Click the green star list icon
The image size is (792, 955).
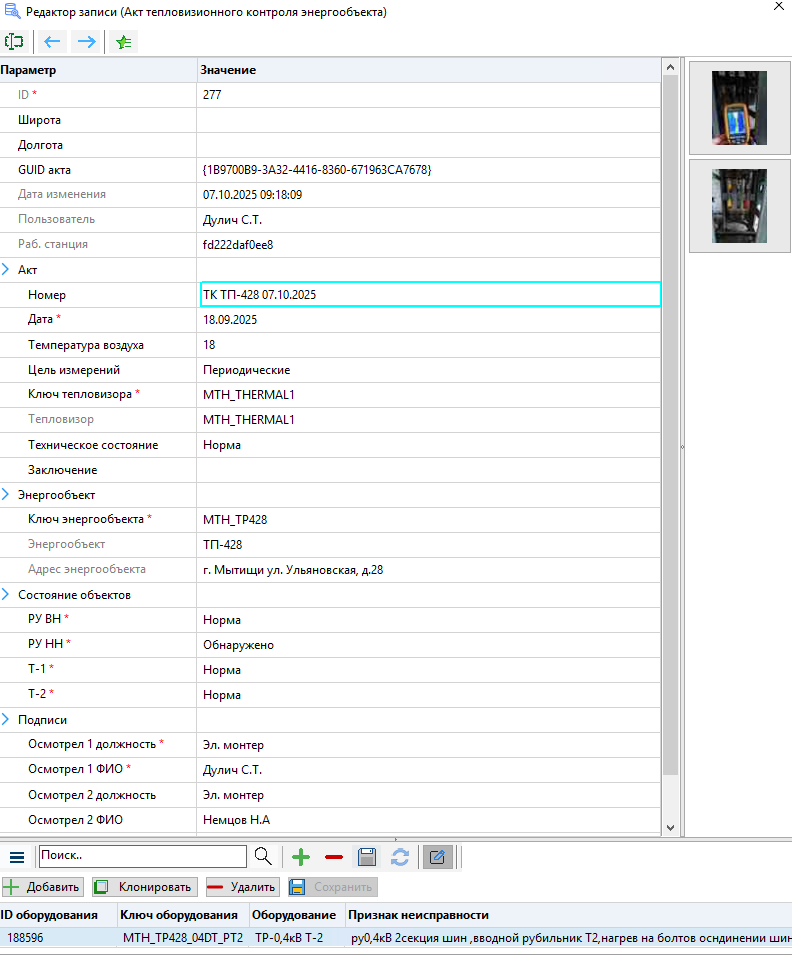[x=123, y=42]
